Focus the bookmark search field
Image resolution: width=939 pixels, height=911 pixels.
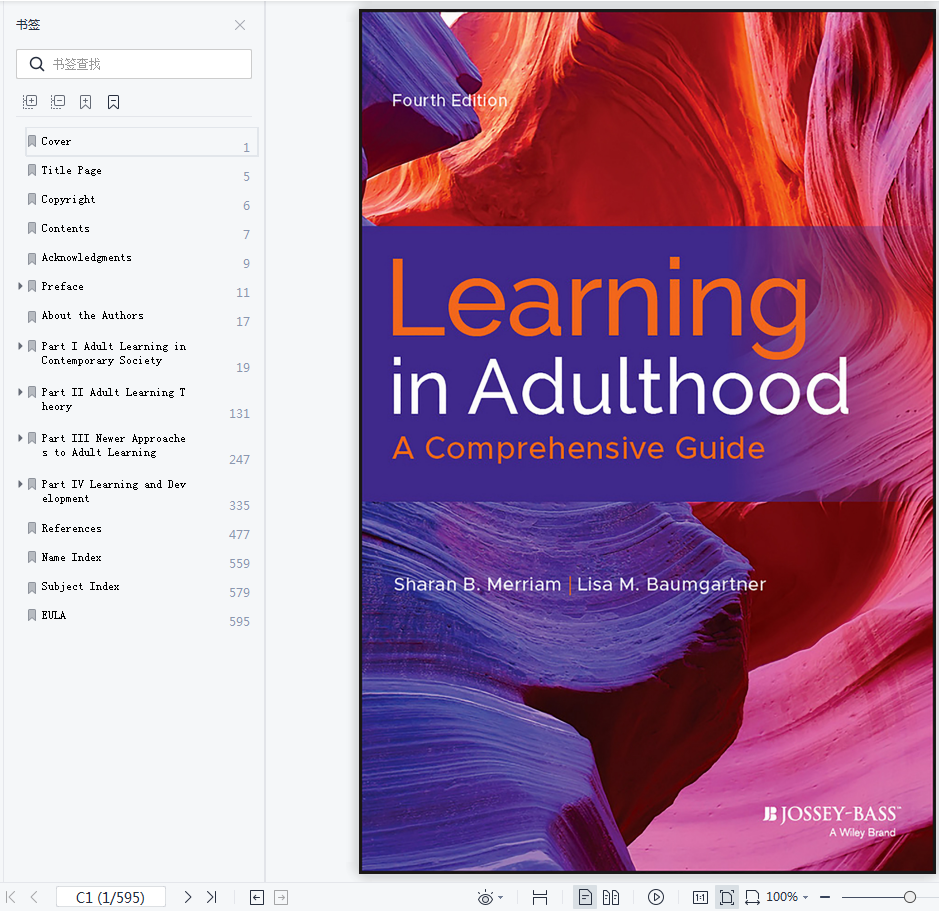tap(134, 64)
